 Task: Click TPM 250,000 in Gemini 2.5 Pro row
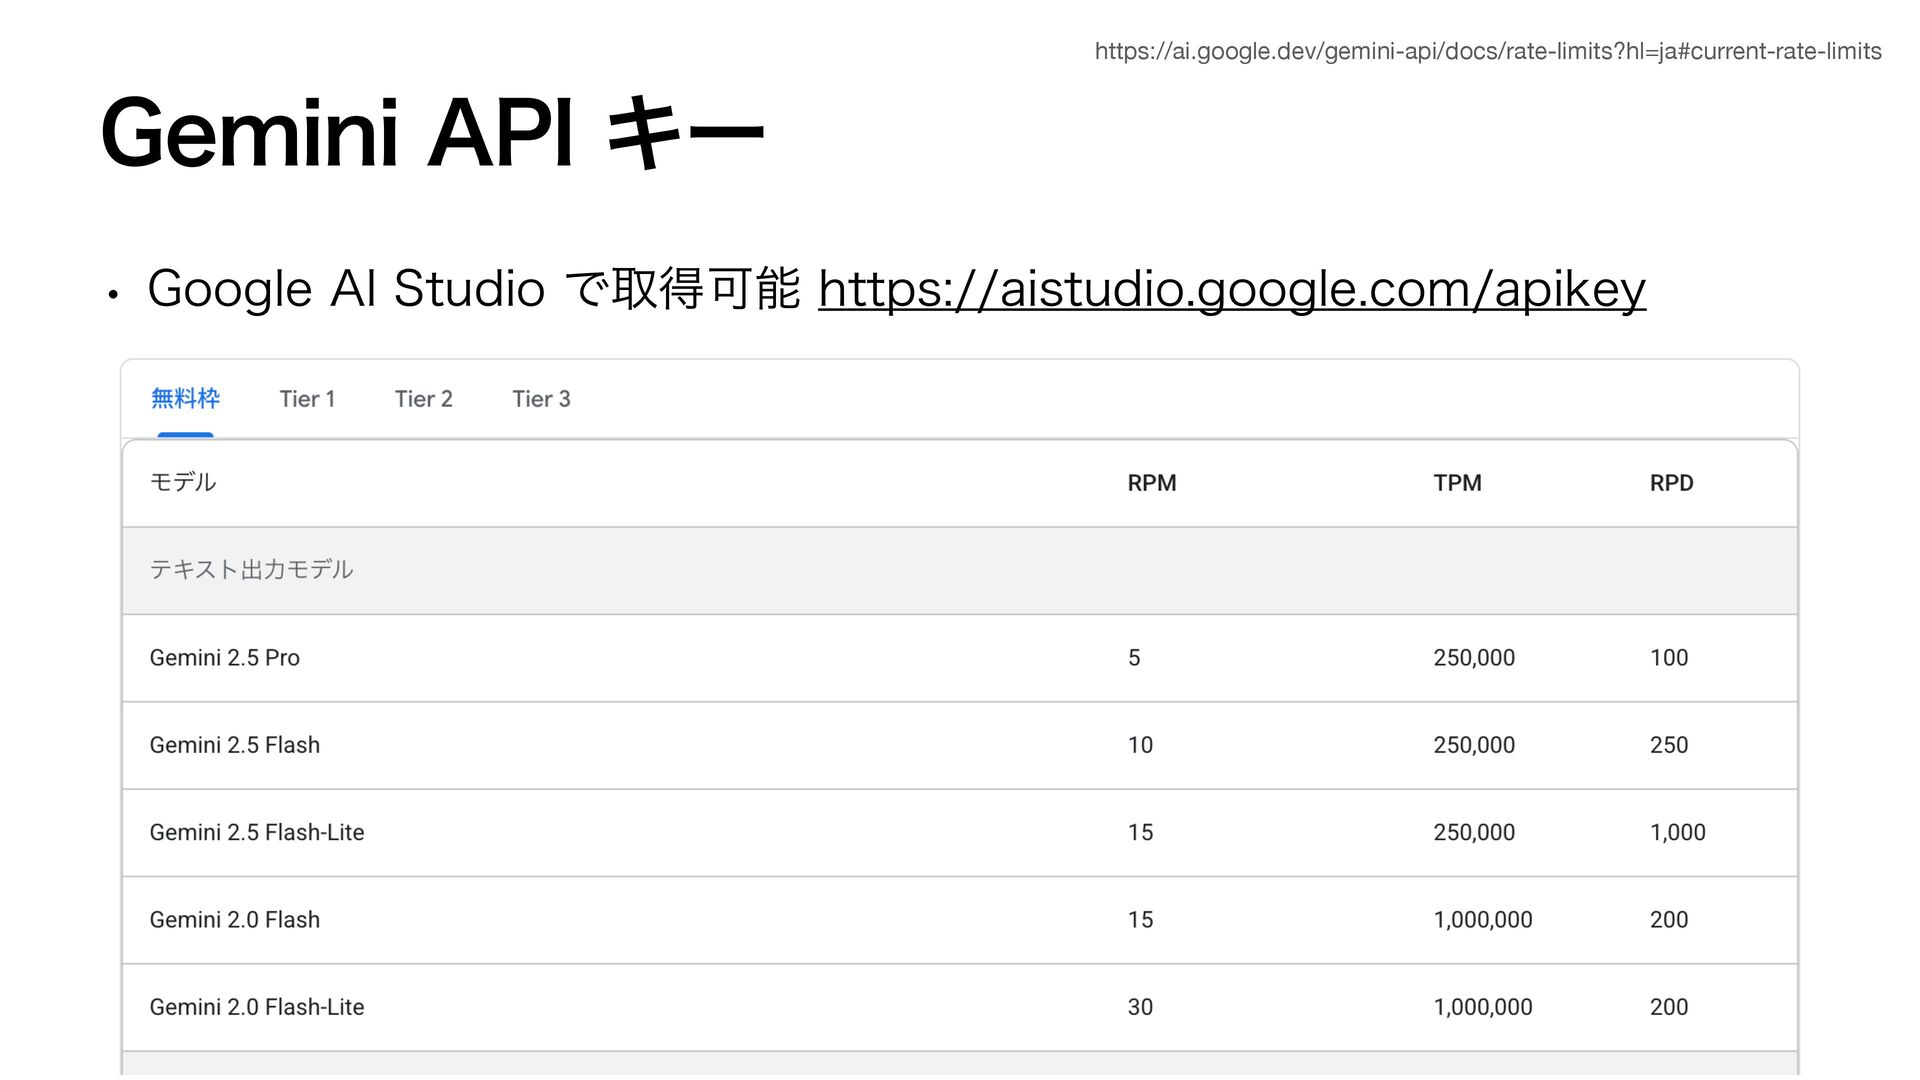[x=1474, y=658]
